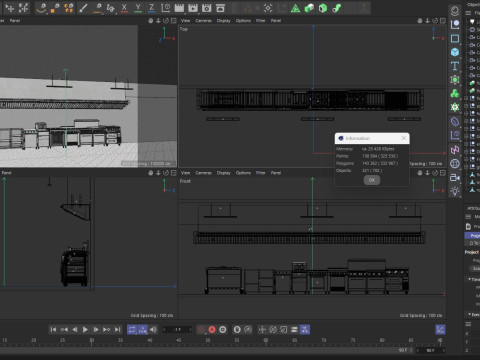480x360 pixels.
Task: Click the Render View clapperboard icon
Action: (x=179, y=8)
